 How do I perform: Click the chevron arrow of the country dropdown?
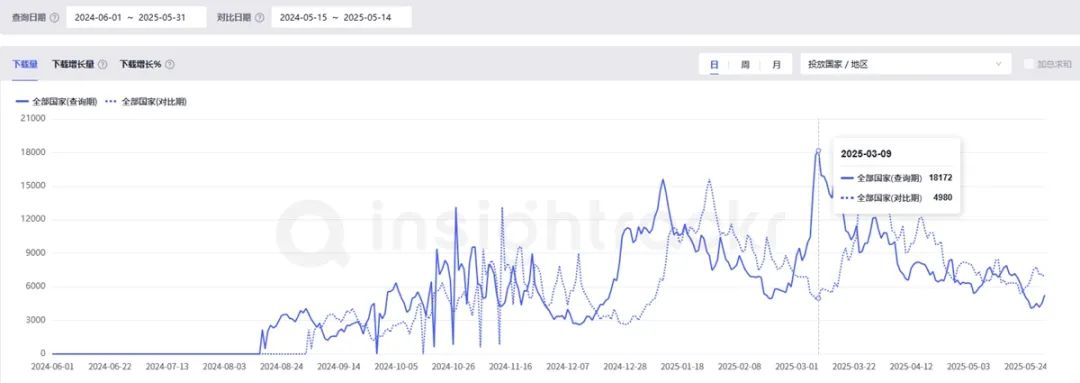tap(999, 64)
